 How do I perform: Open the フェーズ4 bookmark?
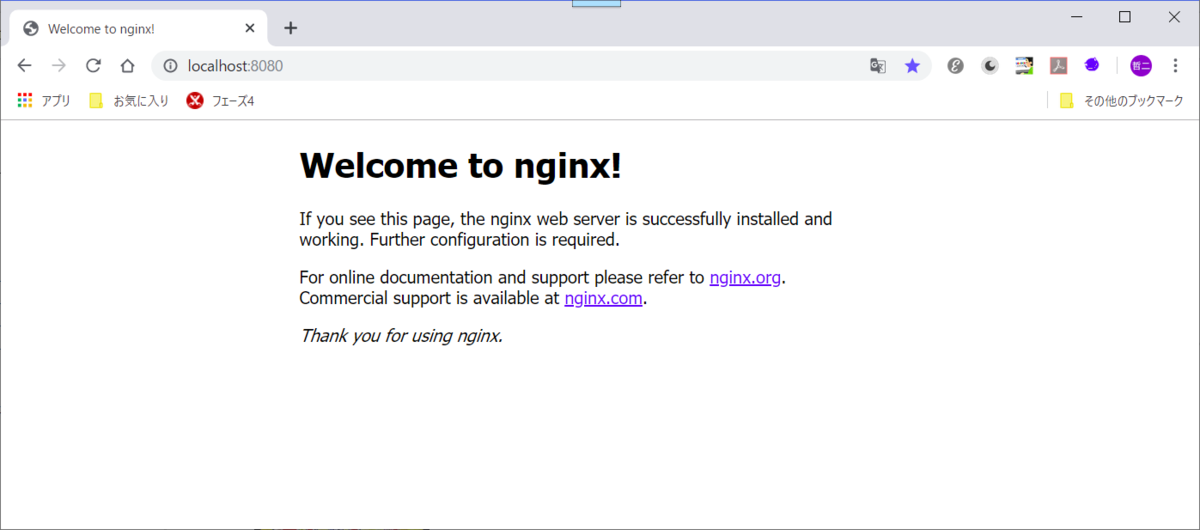pyautogui.click(x=220, y=100)
